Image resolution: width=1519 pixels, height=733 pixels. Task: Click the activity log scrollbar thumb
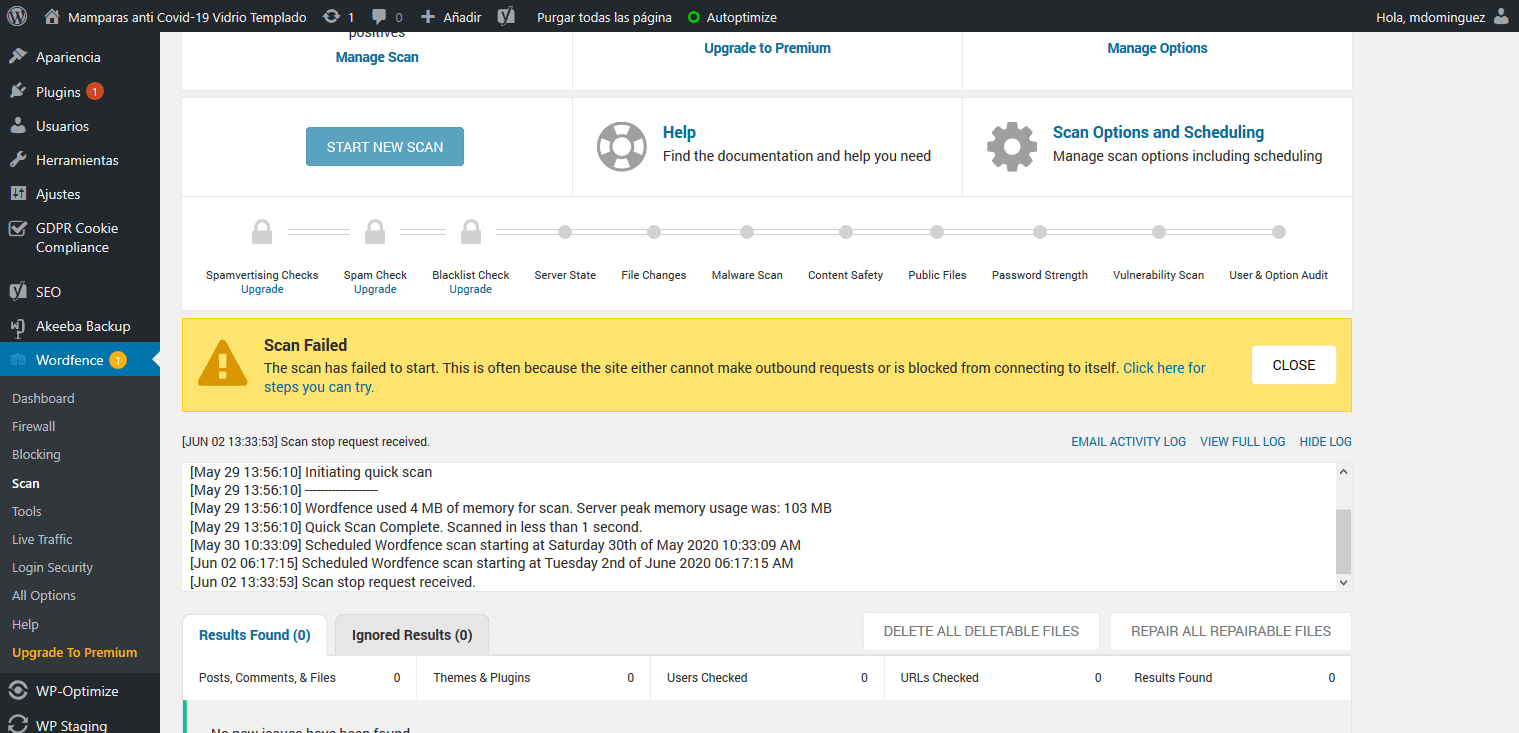point(1343,540)
